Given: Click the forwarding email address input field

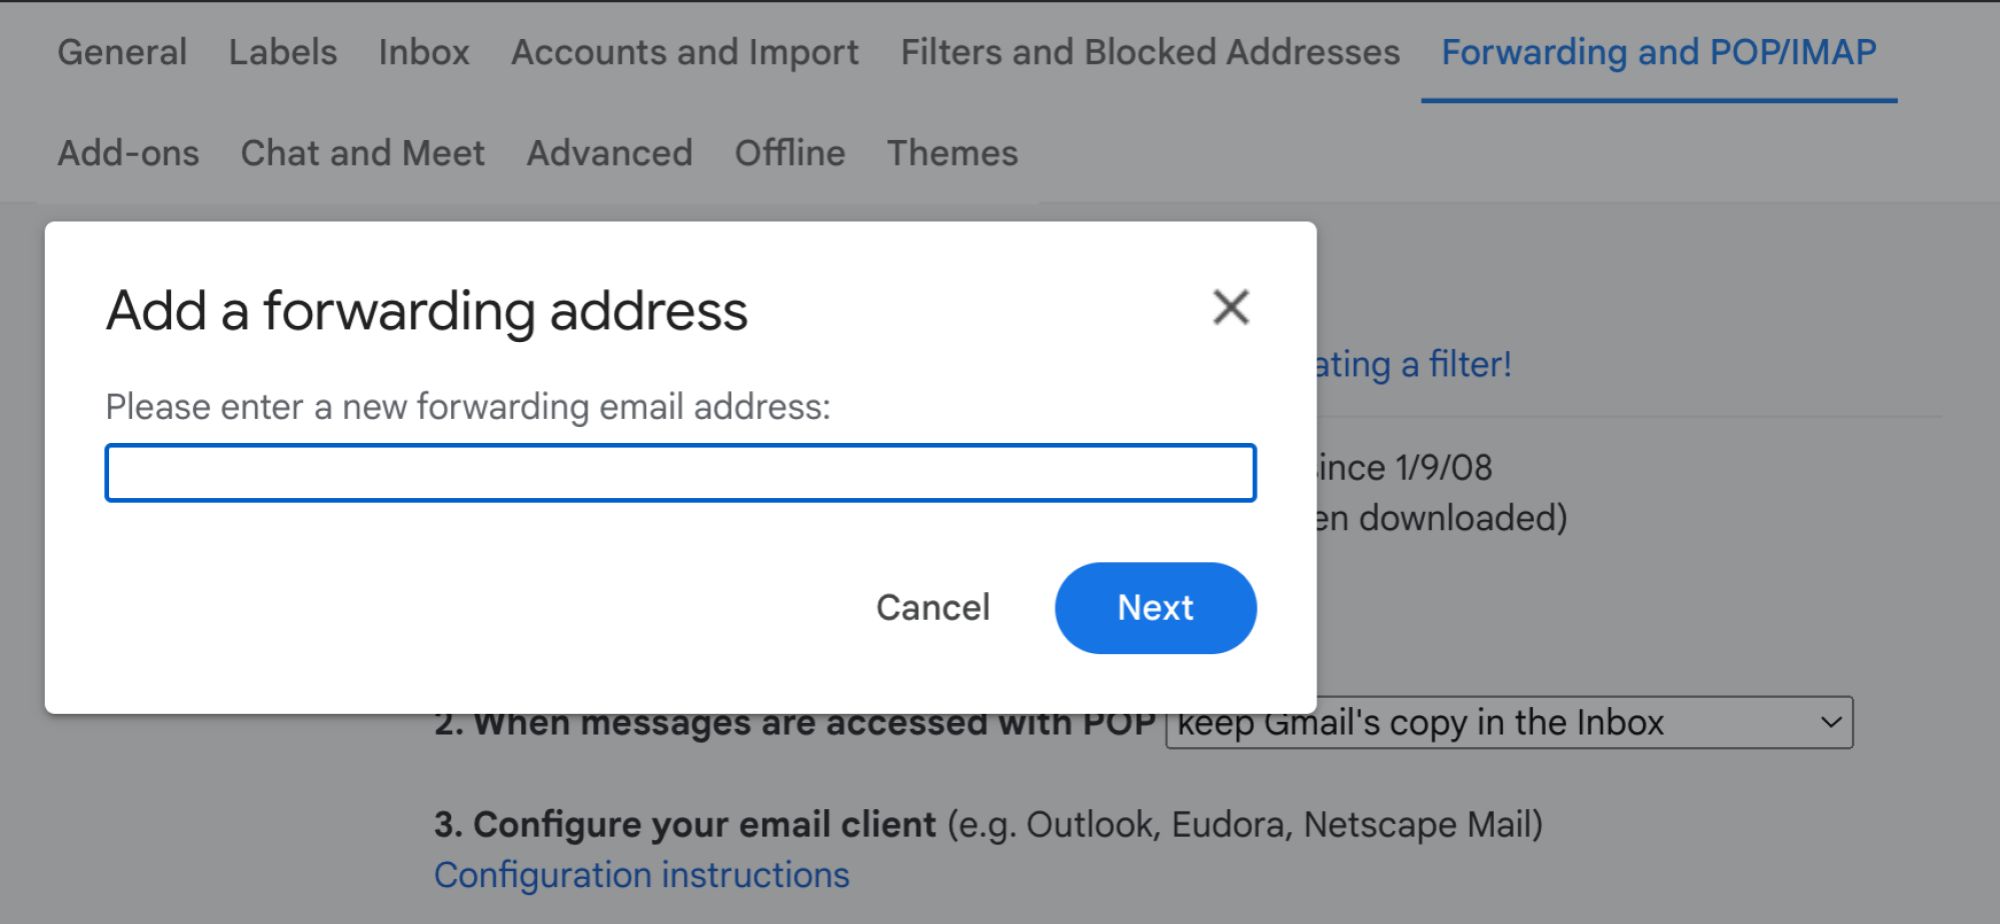Looking at the screenshot, I should [680, 473].
